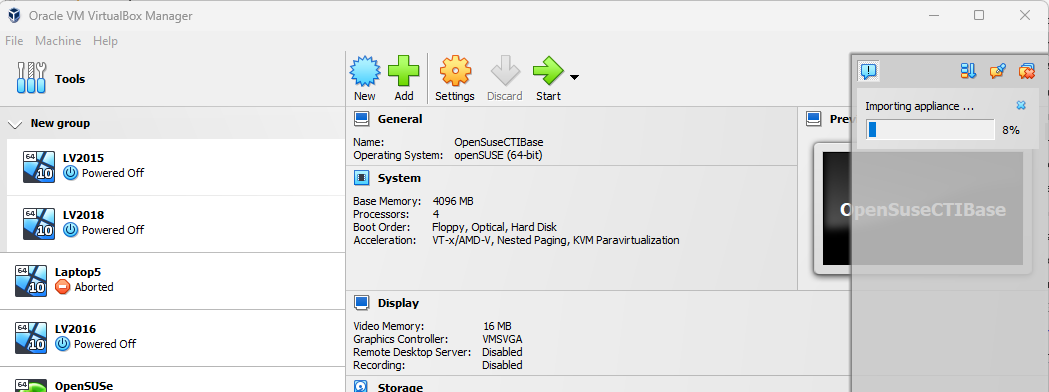This screenshot has width=1049, height=392.
Task: Click the General section header
Action: [400, 119]
